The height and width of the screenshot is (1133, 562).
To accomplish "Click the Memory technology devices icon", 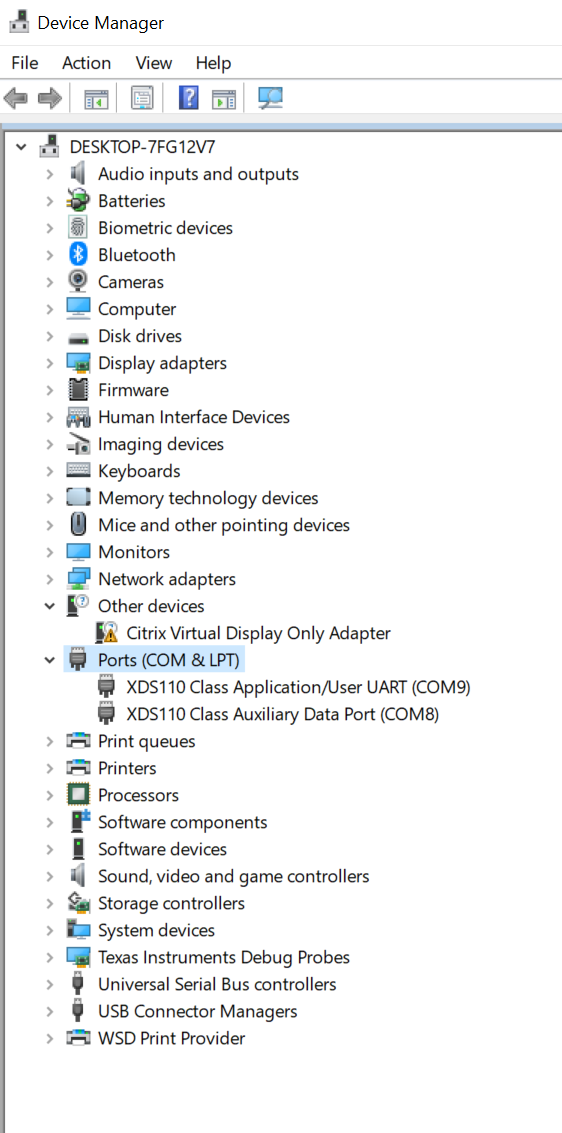I will 78,498.
